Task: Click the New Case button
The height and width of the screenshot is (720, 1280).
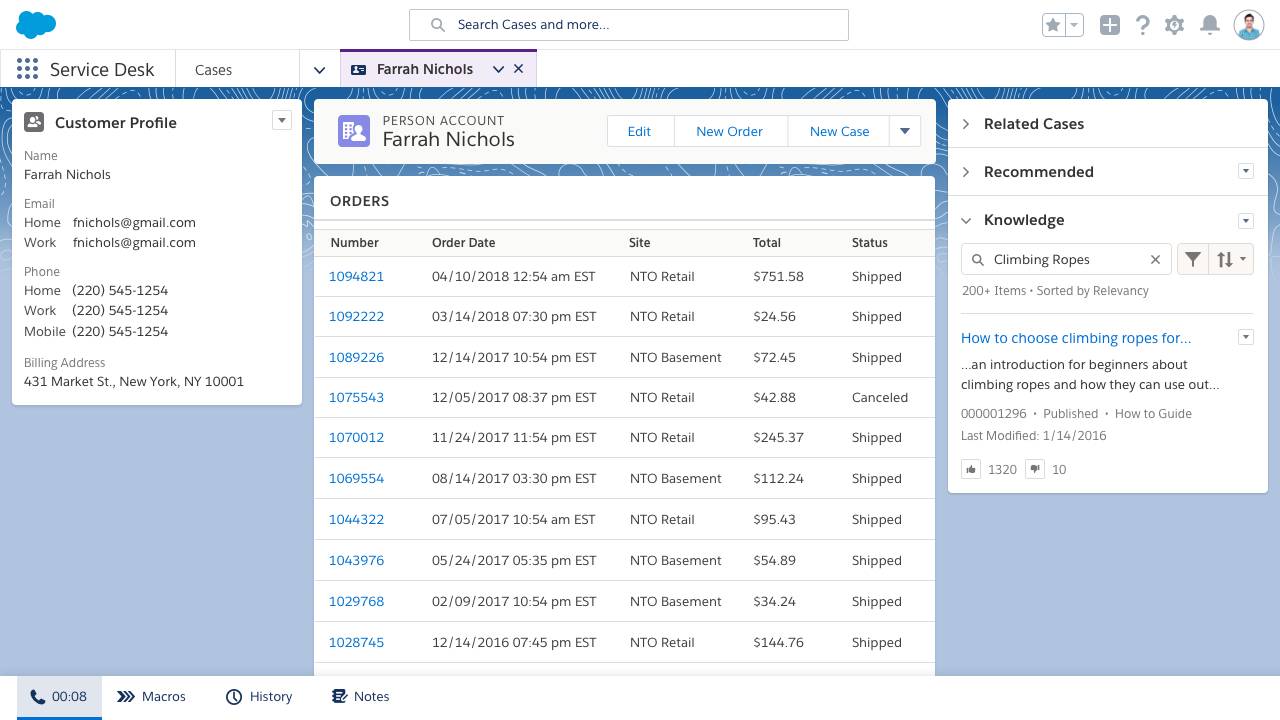Action: point(839,131)
